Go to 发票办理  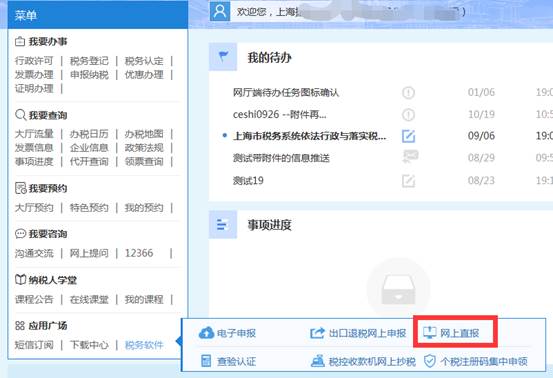coord(34,75)
